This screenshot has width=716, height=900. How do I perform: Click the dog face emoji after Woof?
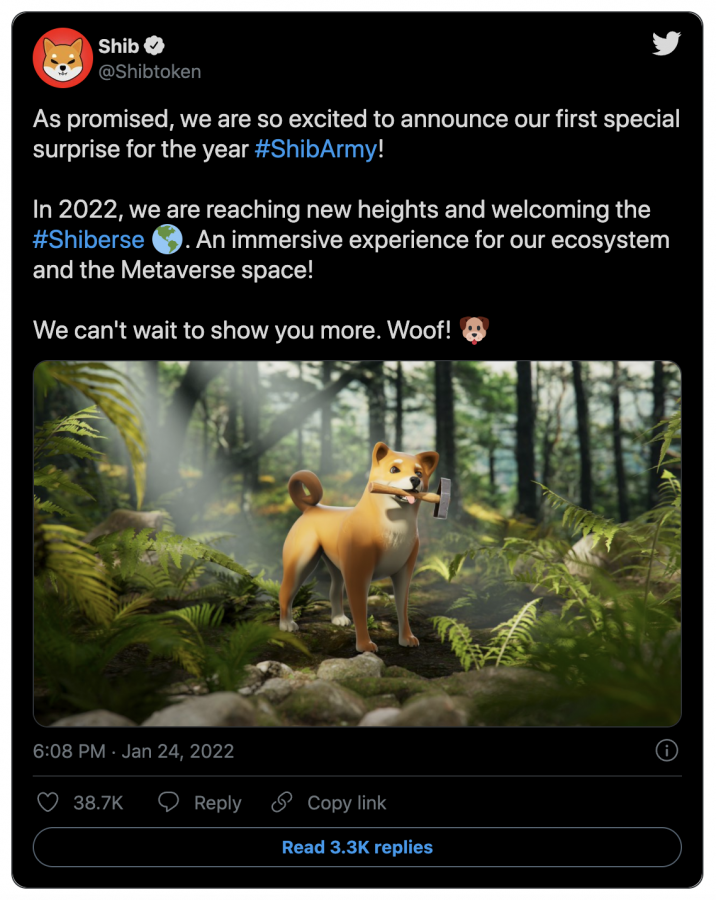[x=475, y=329]
